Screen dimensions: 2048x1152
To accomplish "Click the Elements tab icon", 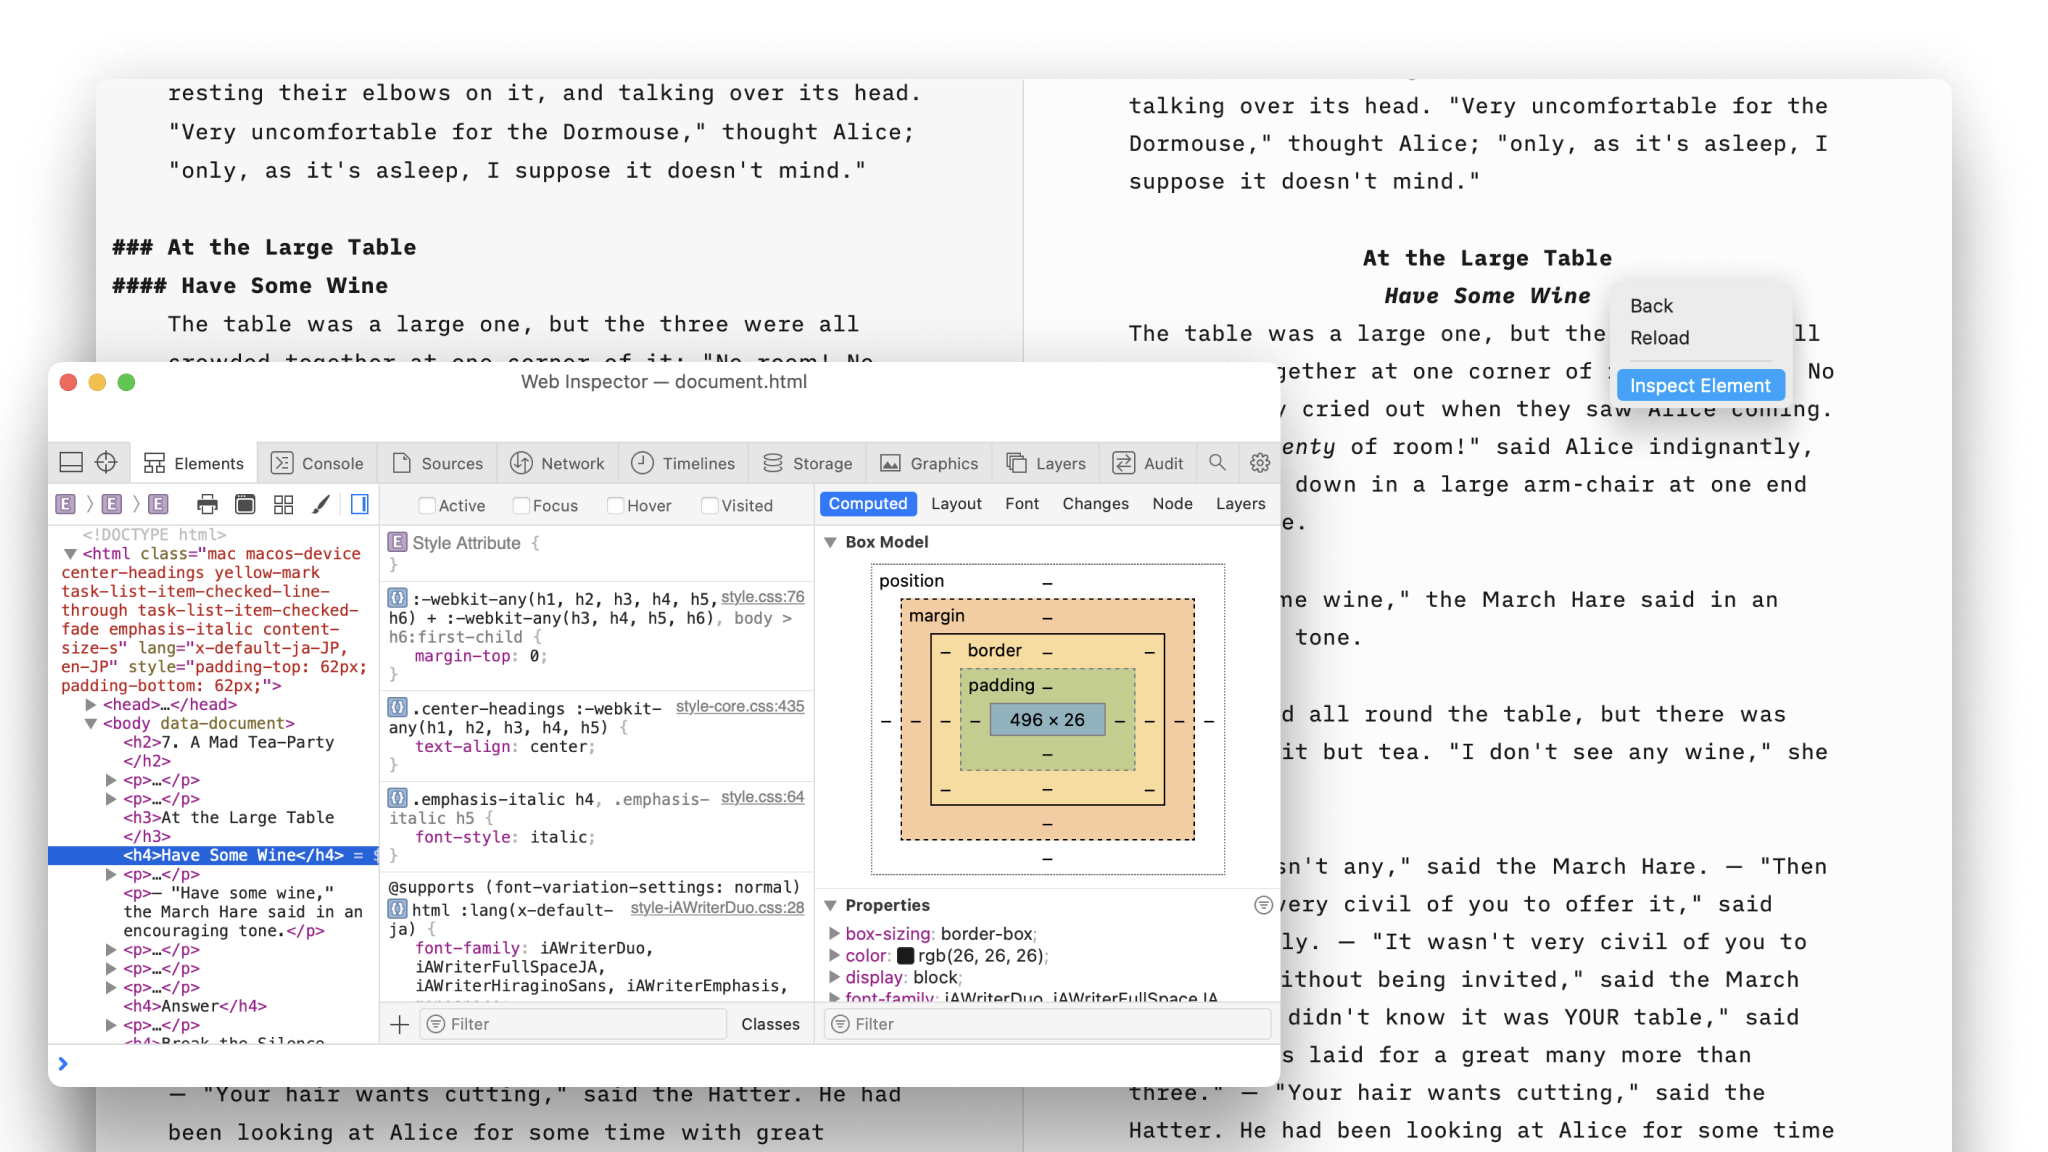I will coord(154,463).
